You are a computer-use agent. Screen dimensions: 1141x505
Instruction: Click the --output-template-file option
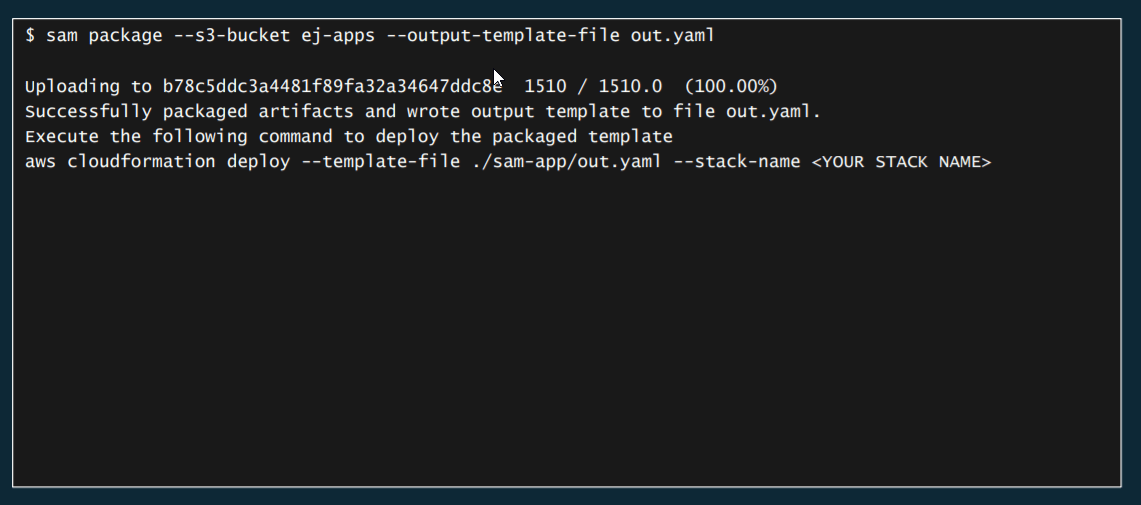click(503, 36)
